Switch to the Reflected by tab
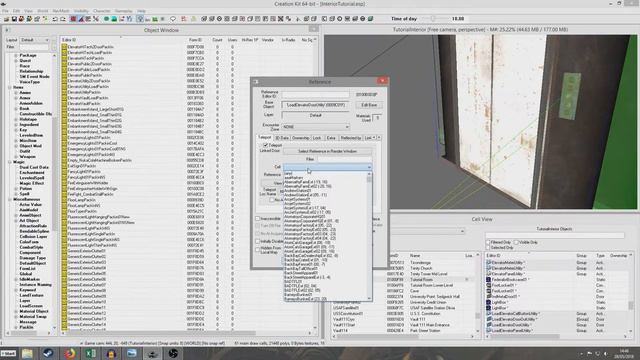This screenshot has height=360, width=640. click(351, 138)
